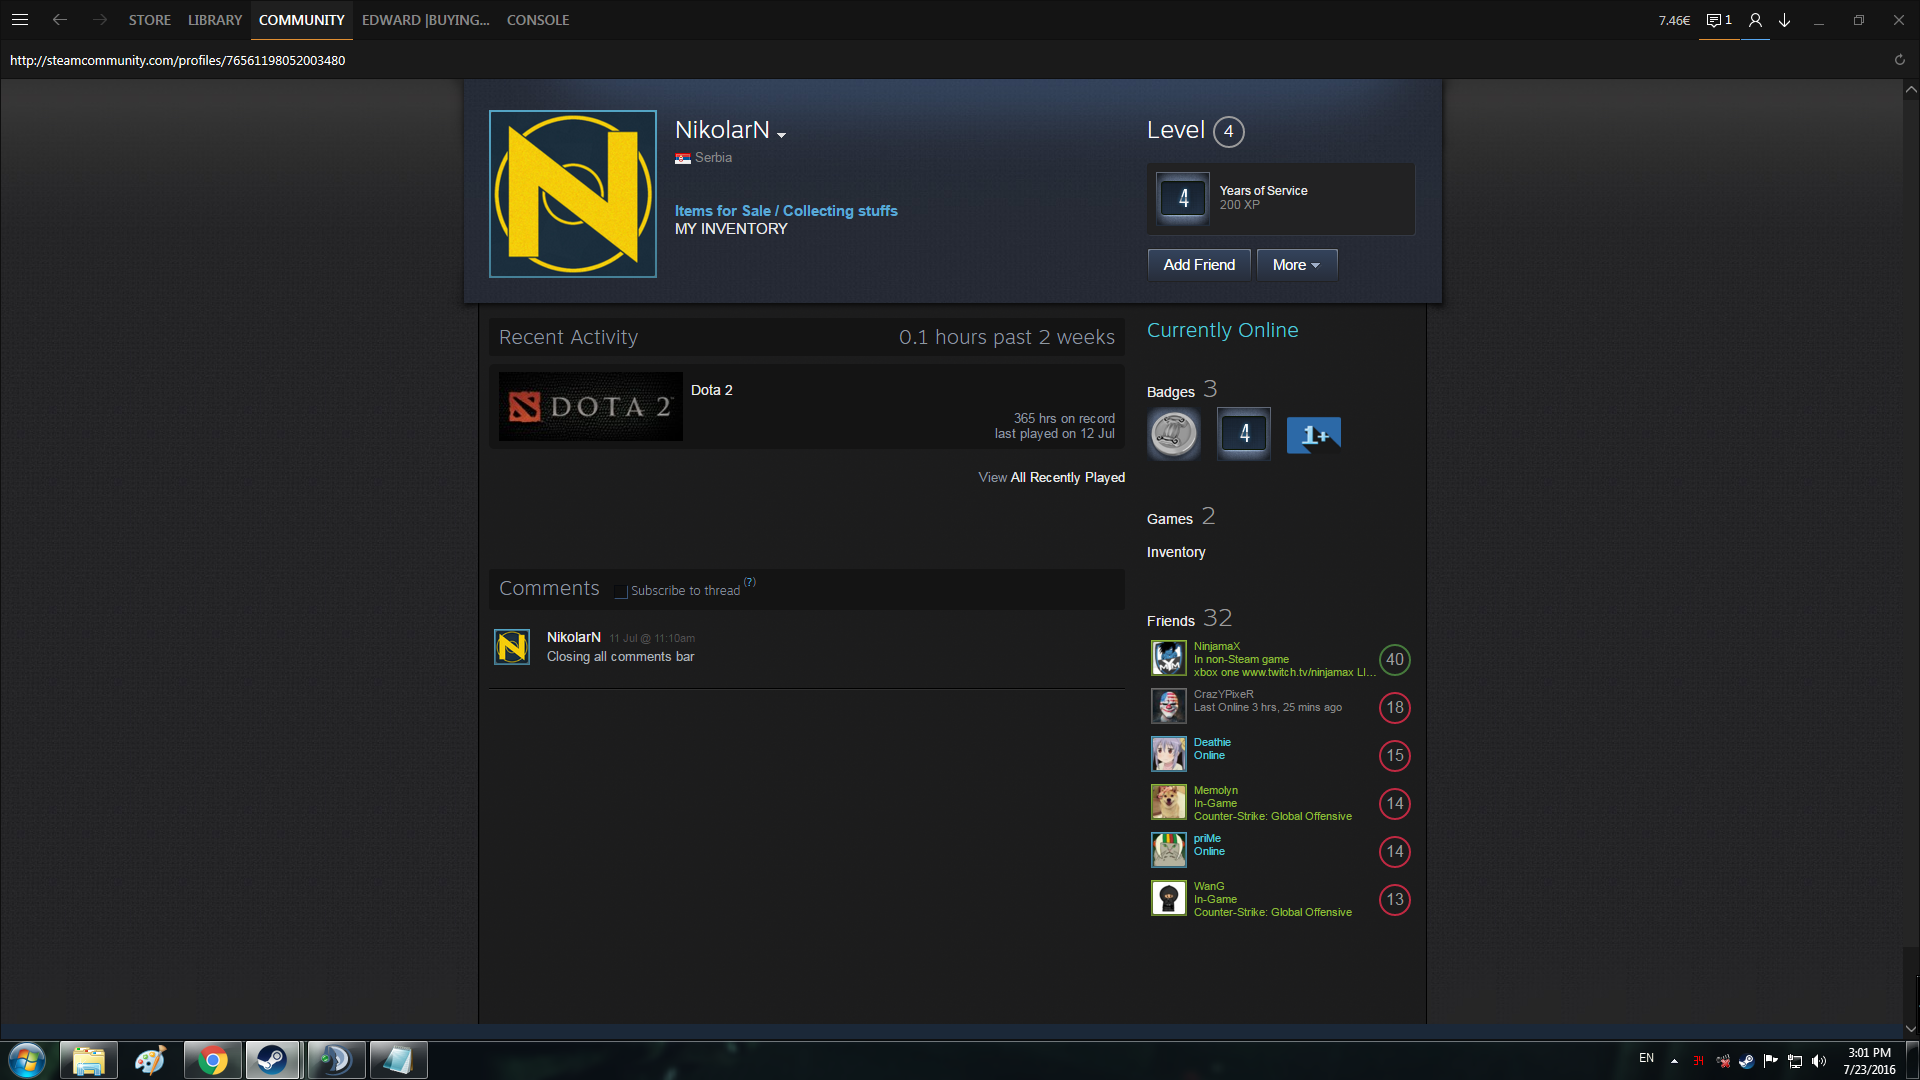Screen dimensions: 1920x1080
Task: Click the page scrollbar down arrow
Action: pyautogui.click(x=1910, y=1029)
